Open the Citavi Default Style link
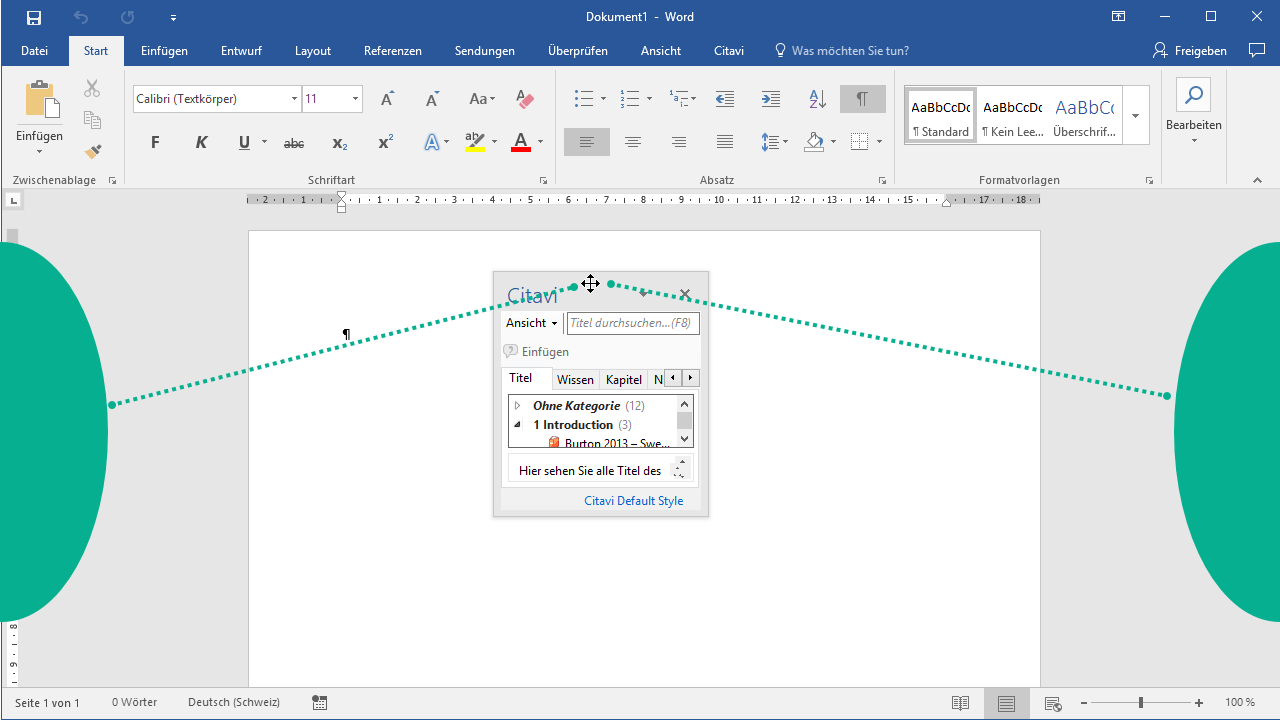 point(634,501)
